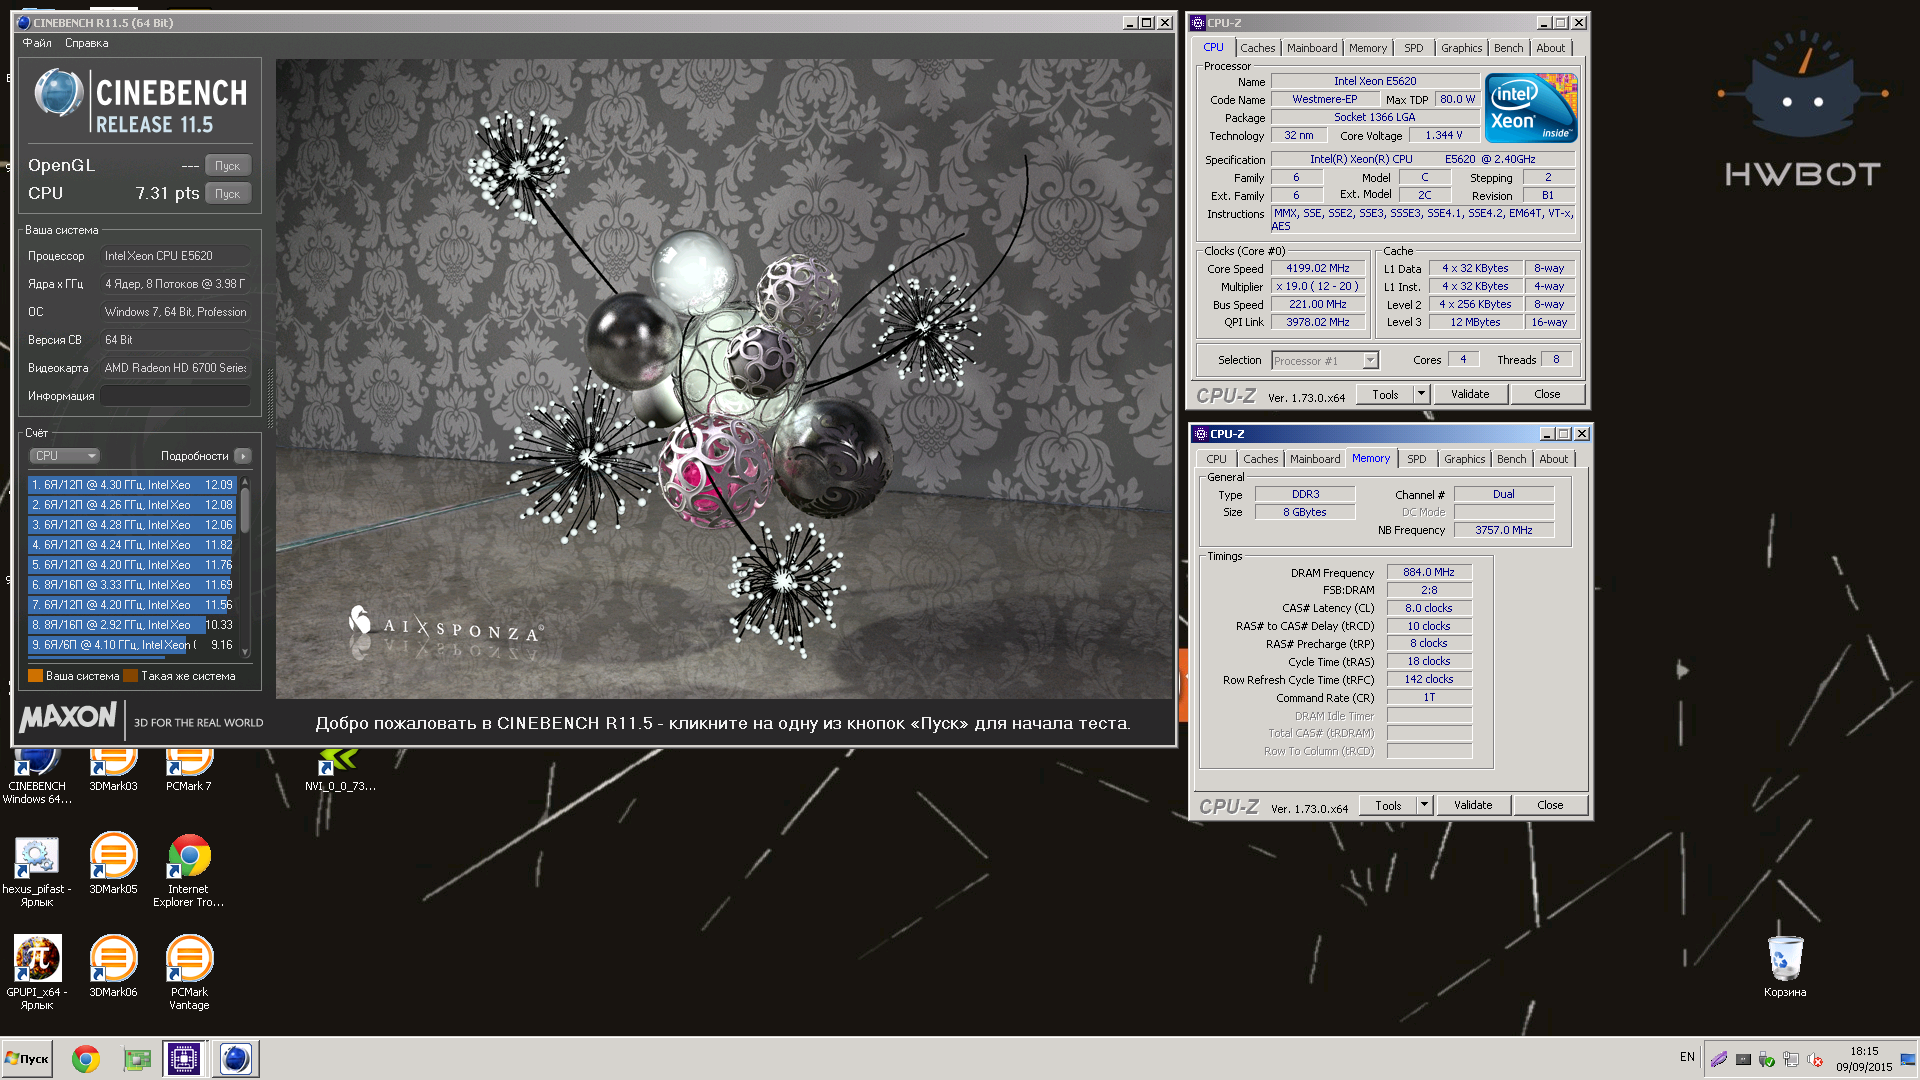Click the DRAM Frequency value 884.0 MHz
Viewport: 1920px width, 1080px height.
(x=1429, y=572)
